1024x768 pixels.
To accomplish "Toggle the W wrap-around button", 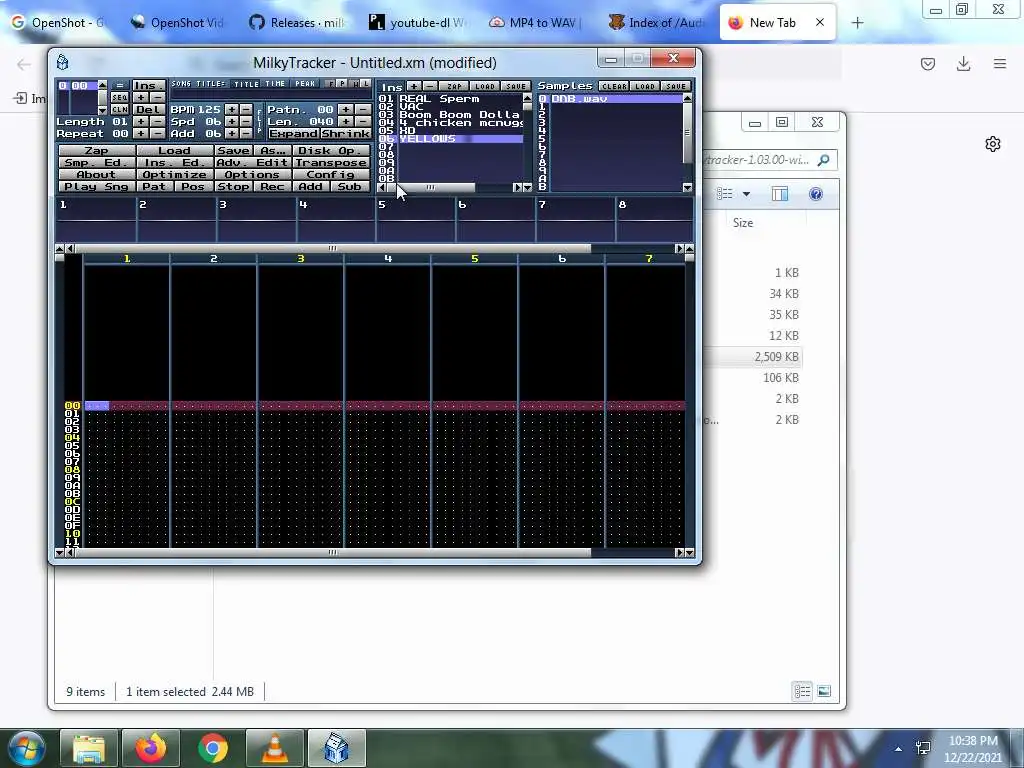I will tap(355, 84).
